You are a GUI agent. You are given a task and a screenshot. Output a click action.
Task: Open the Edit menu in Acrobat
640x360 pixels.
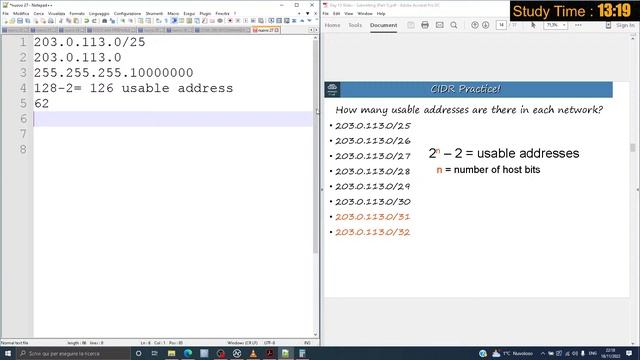point(336,13)
